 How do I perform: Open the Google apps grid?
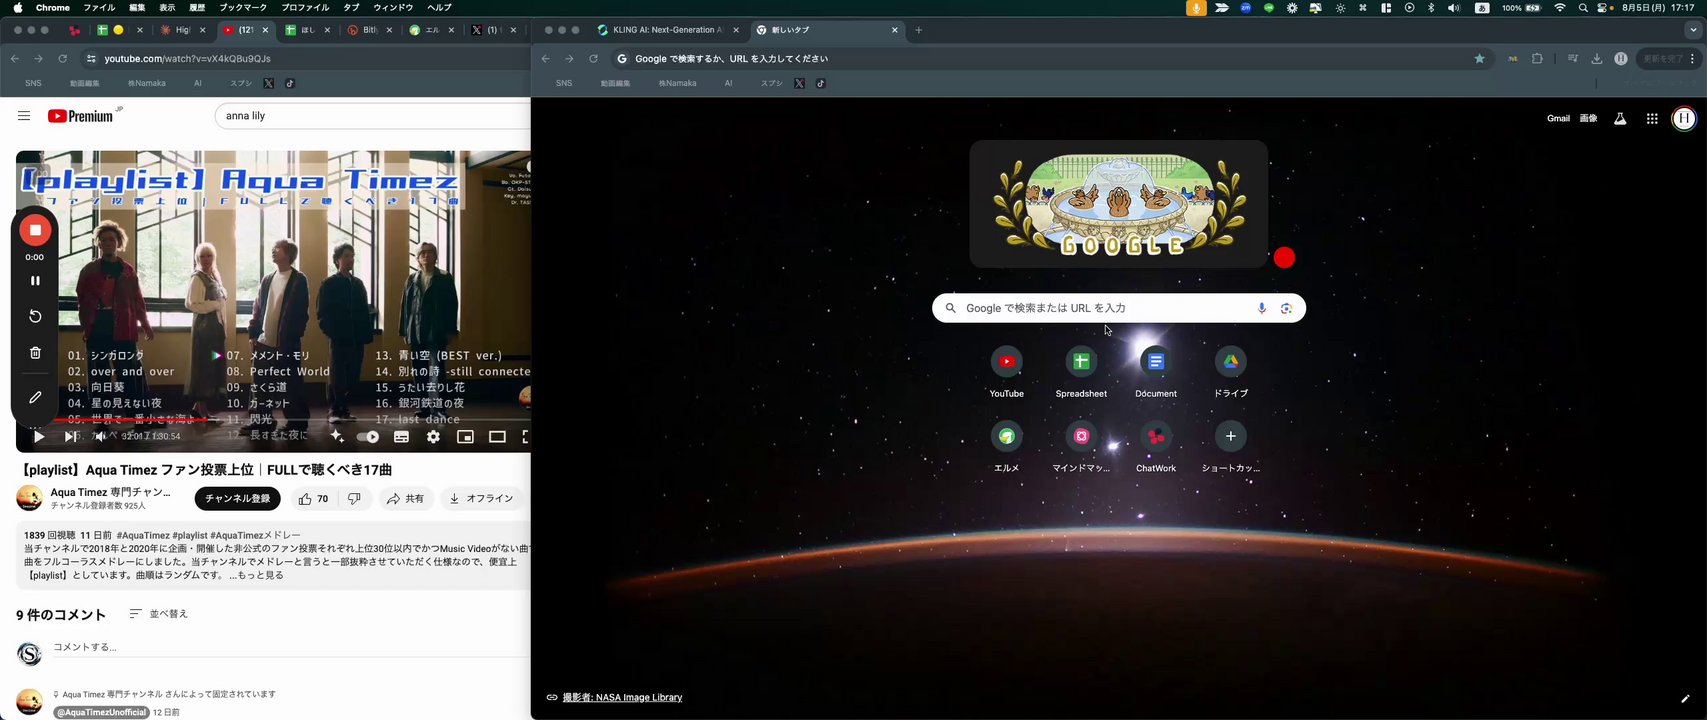[x=1652, y=119]
